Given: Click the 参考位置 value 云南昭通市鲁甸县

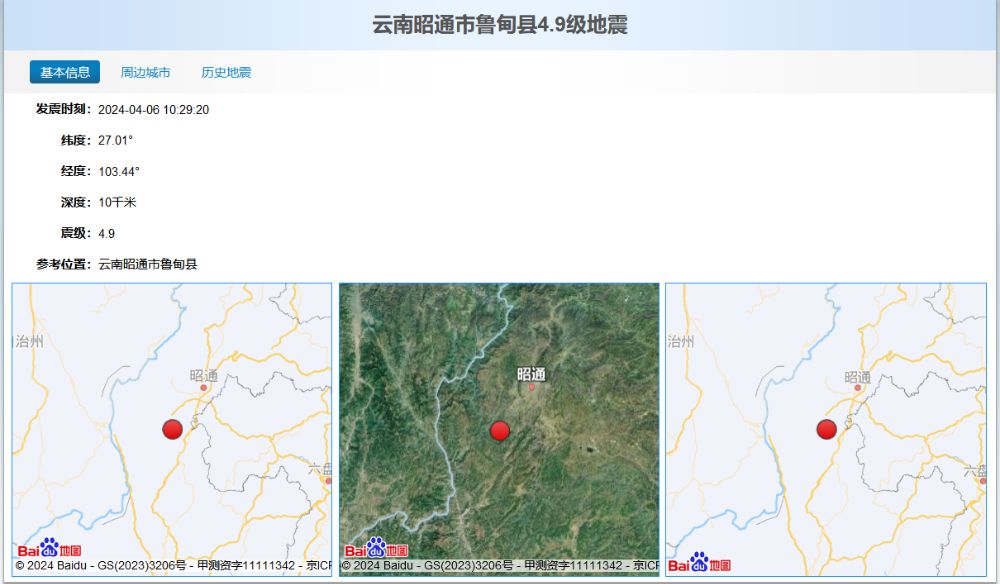Looking at the screenshot, I should (x=147, y=265).
